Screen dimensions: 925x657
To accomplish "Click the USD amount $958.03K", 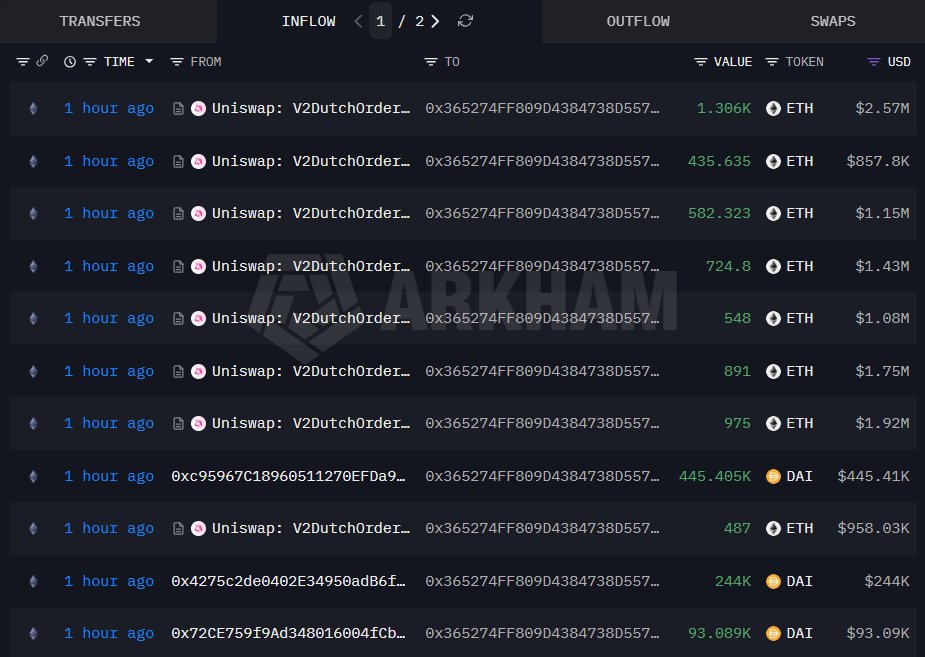I will pyautogui.click(x=874, y=528).
